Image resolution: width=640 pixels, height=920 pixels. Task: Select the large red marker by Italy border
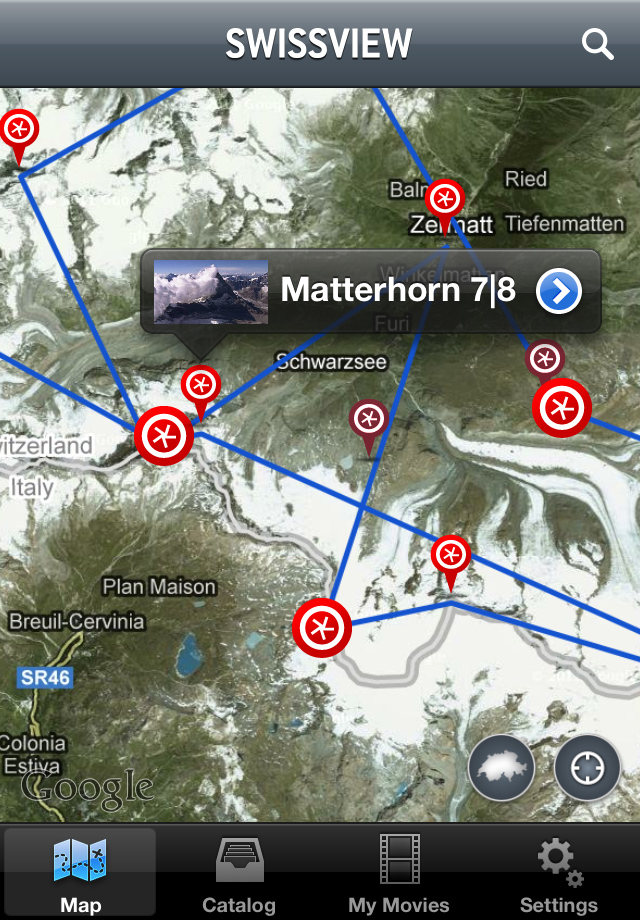(x=164, y=436)
